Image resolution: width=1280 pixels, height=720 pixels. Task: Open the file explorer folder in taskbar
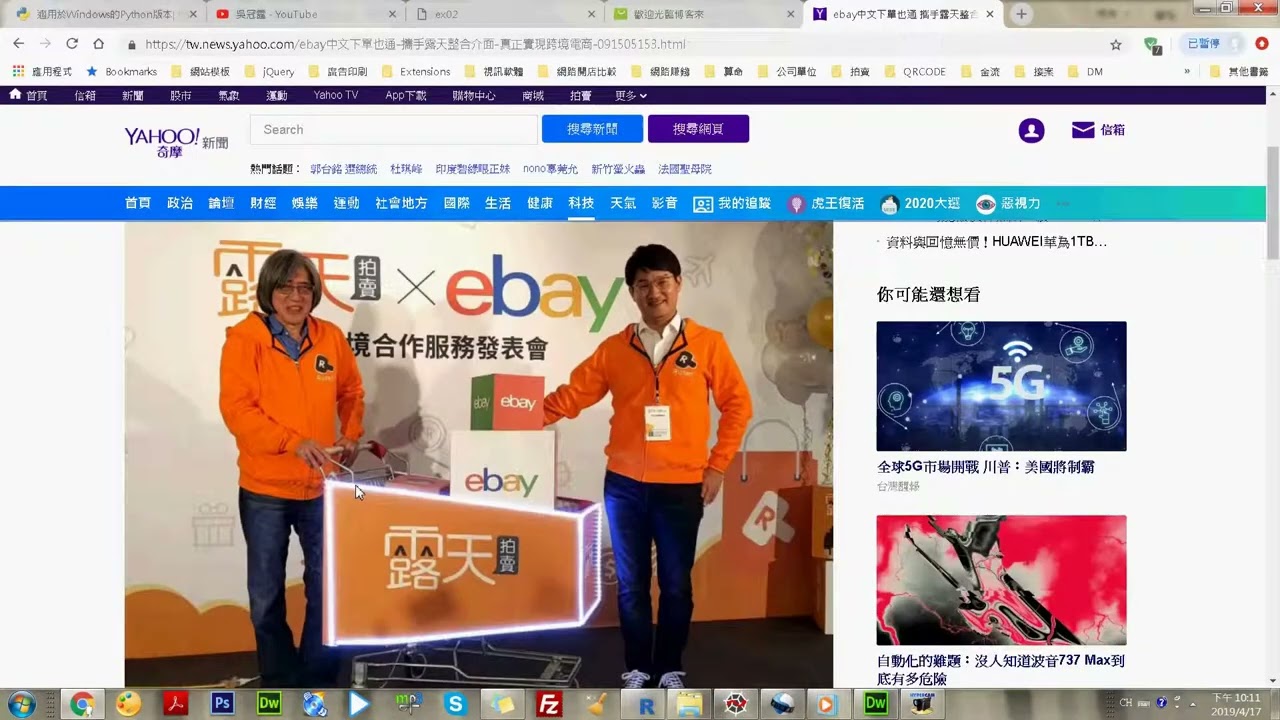click(689, 704)
